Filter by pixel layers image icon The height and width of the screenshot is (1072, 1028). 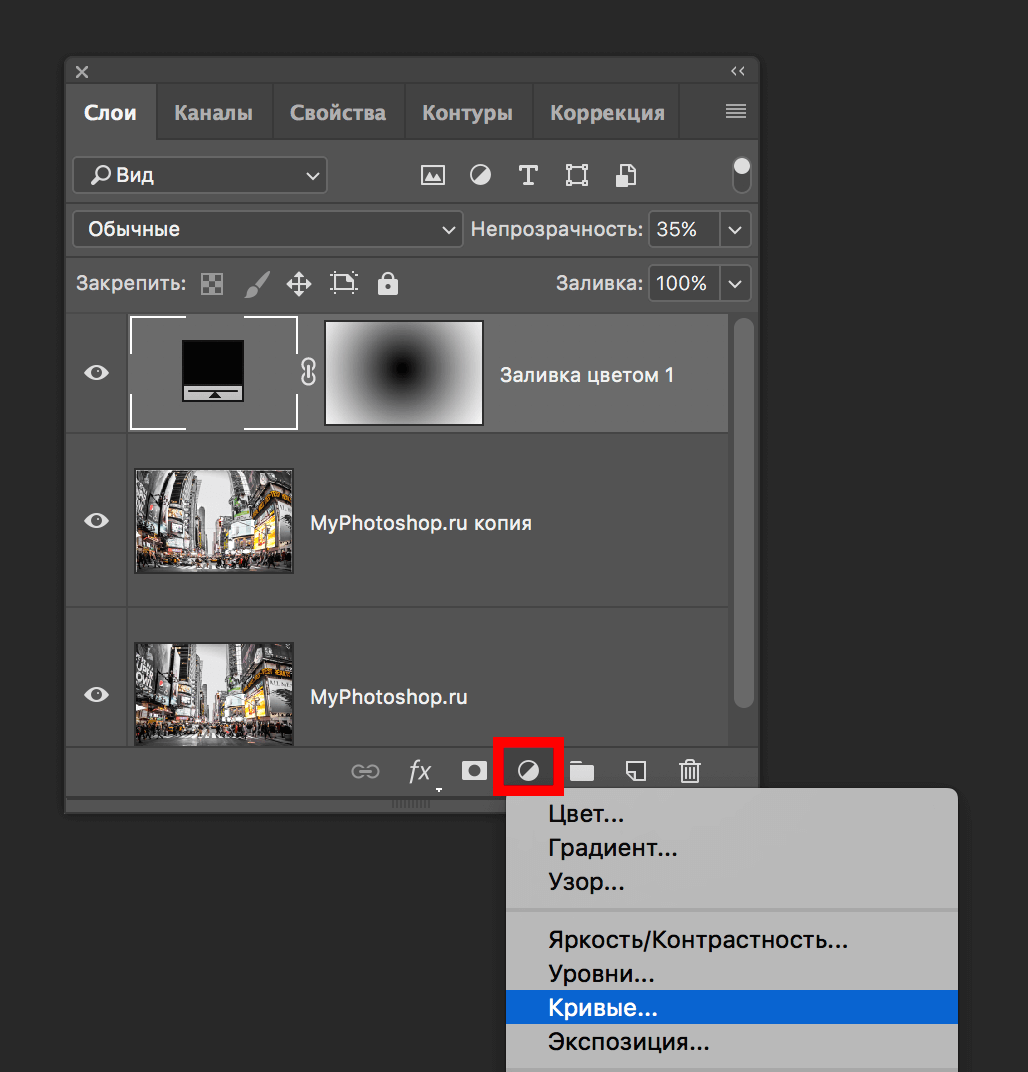[x=432, y=176]
